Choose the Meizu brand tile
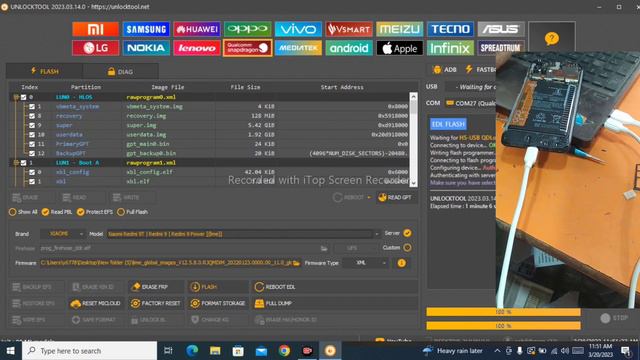640x360 pixels. tap(400, 29)
